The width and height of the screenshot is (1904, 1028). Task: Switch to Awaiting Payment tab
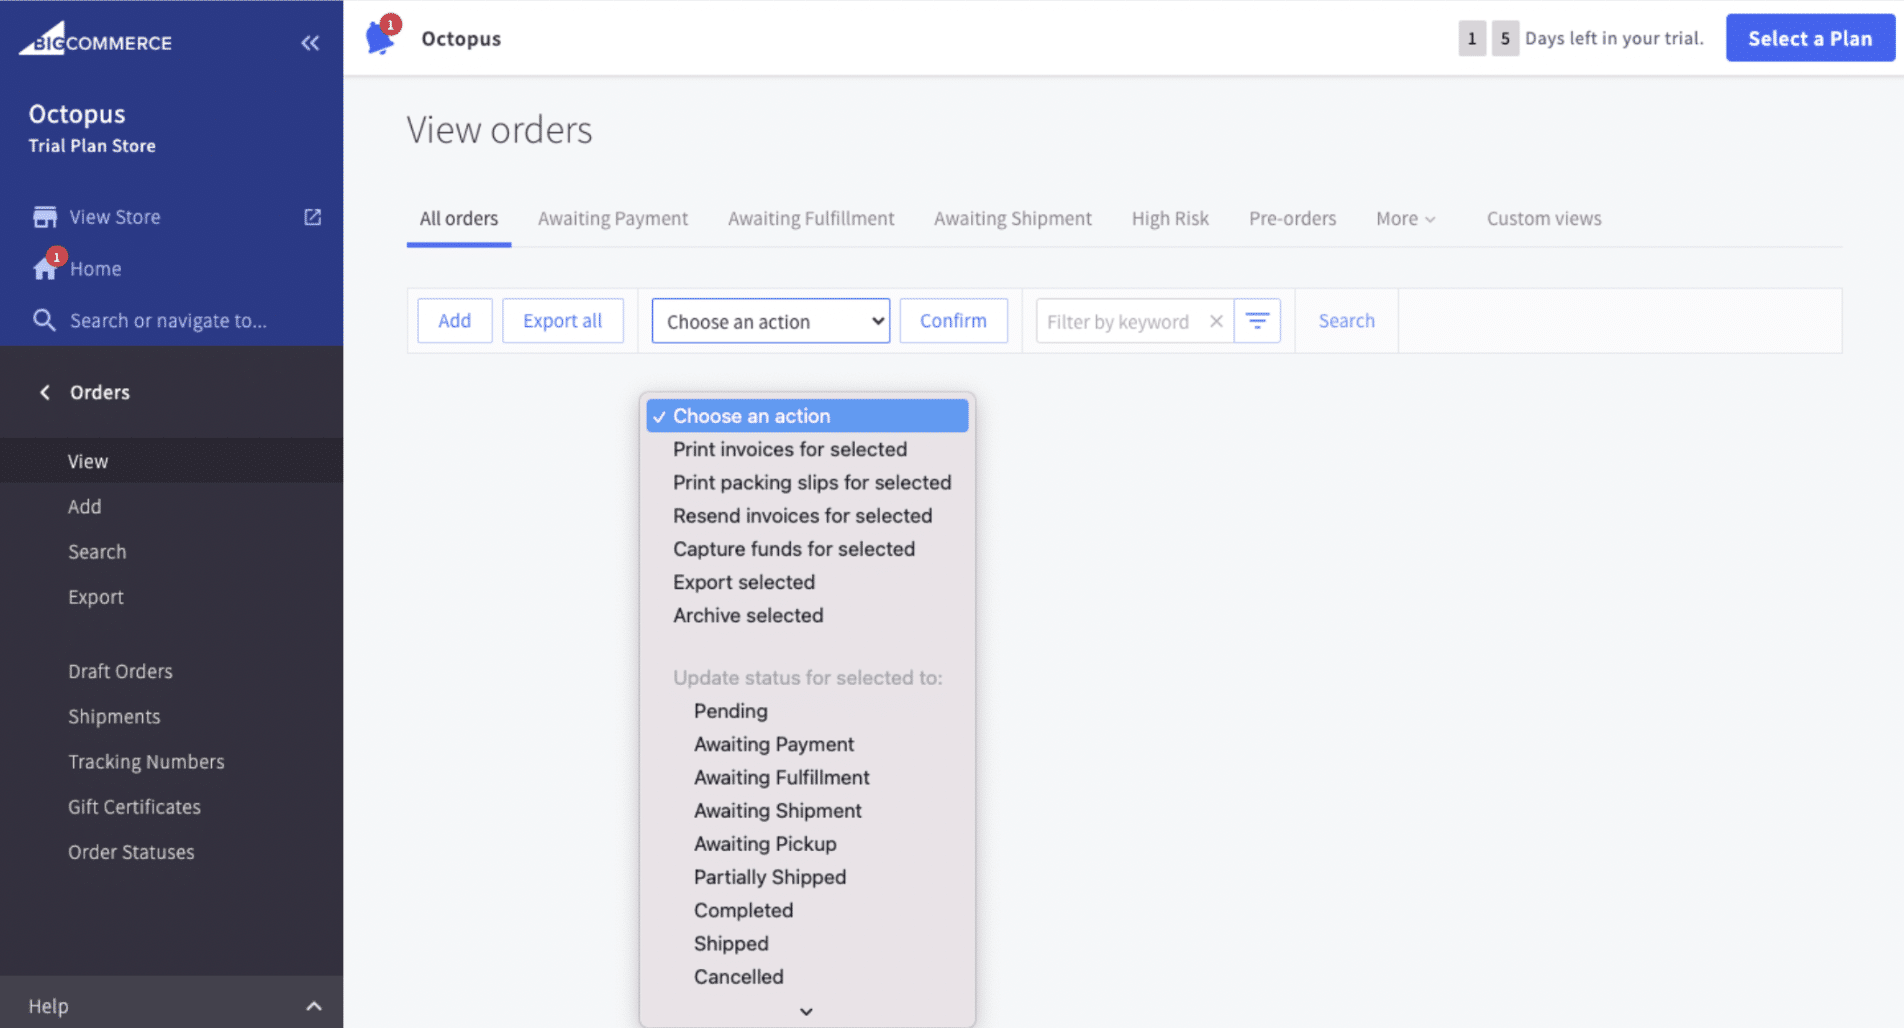pyautogui.click(x=613, y=218)
